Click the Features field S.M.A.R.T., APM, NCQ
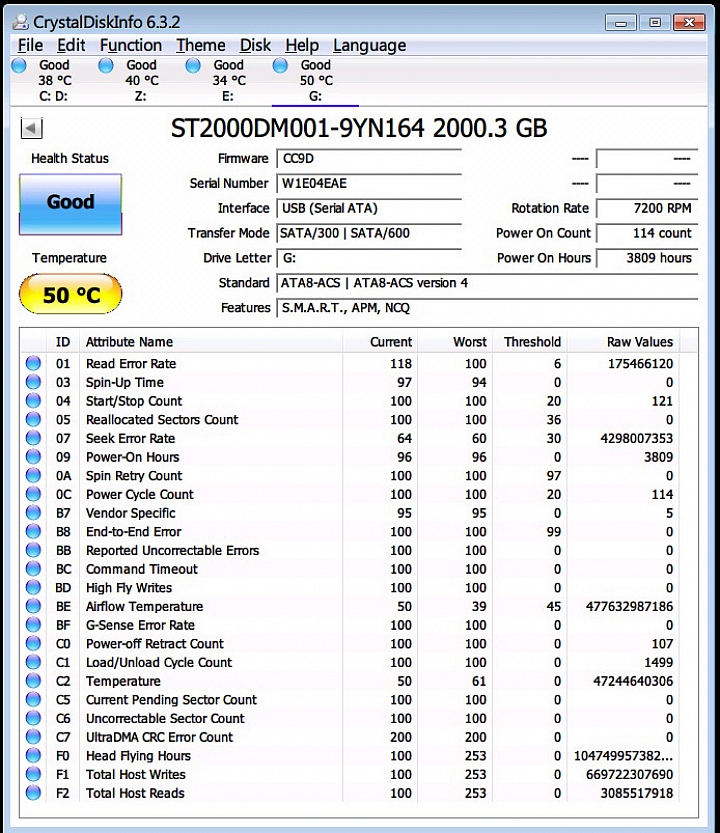The height and width of the screenshot is (833, 720). (487, 308)
